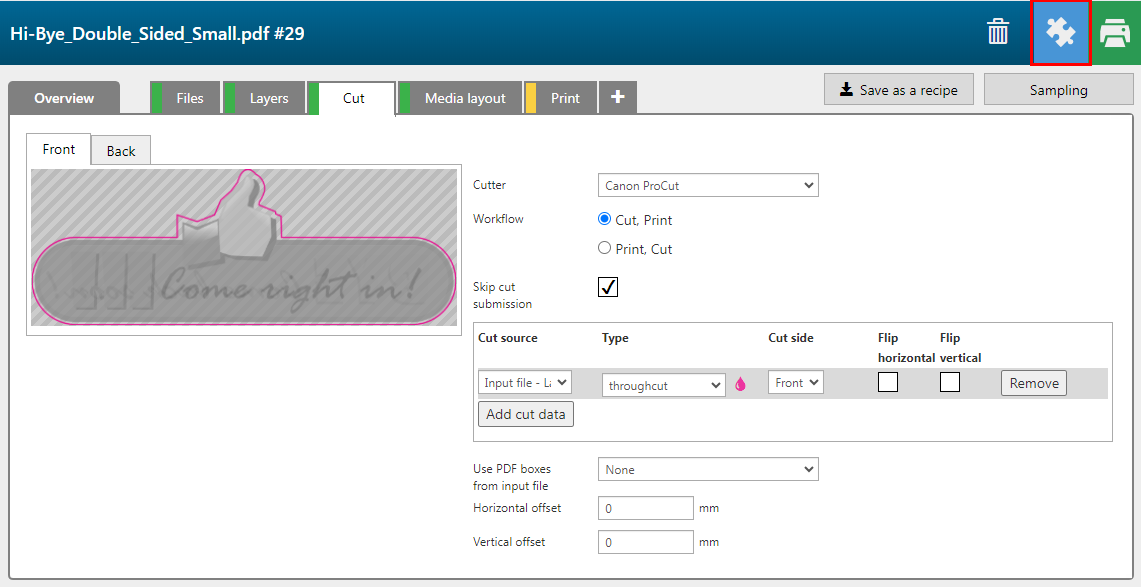Switch to the Back preview tab
This screenshot has width=1141, height=587.
(121, 151)
